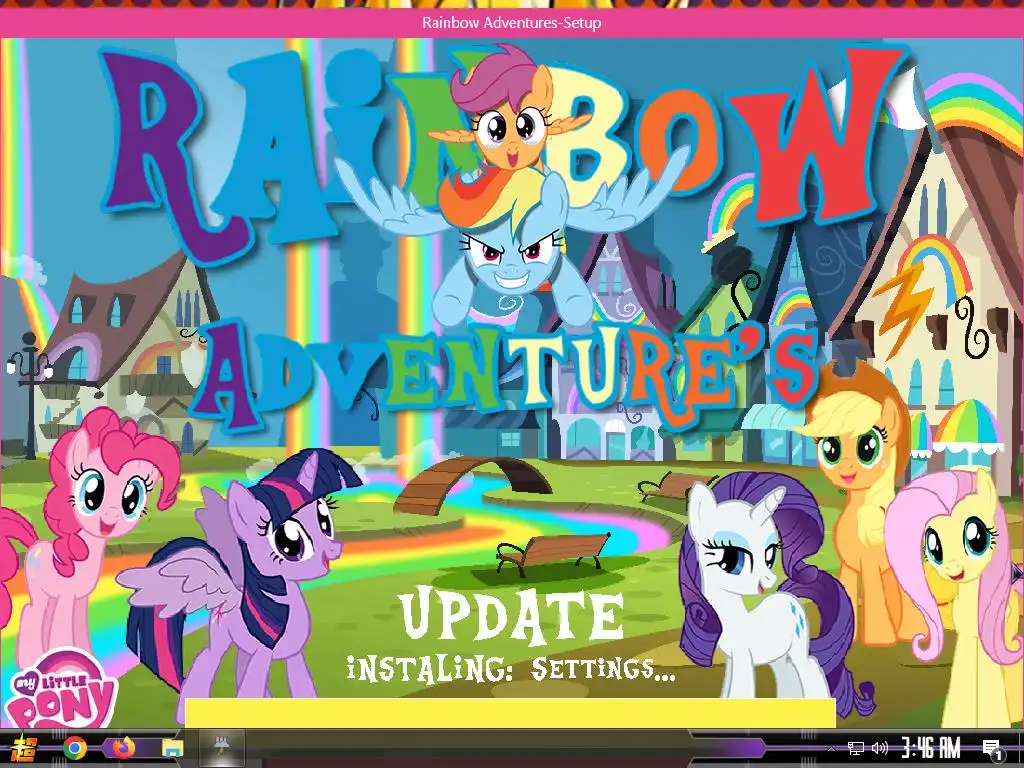Open the custom Start menu icon

(x=26, y=748)
